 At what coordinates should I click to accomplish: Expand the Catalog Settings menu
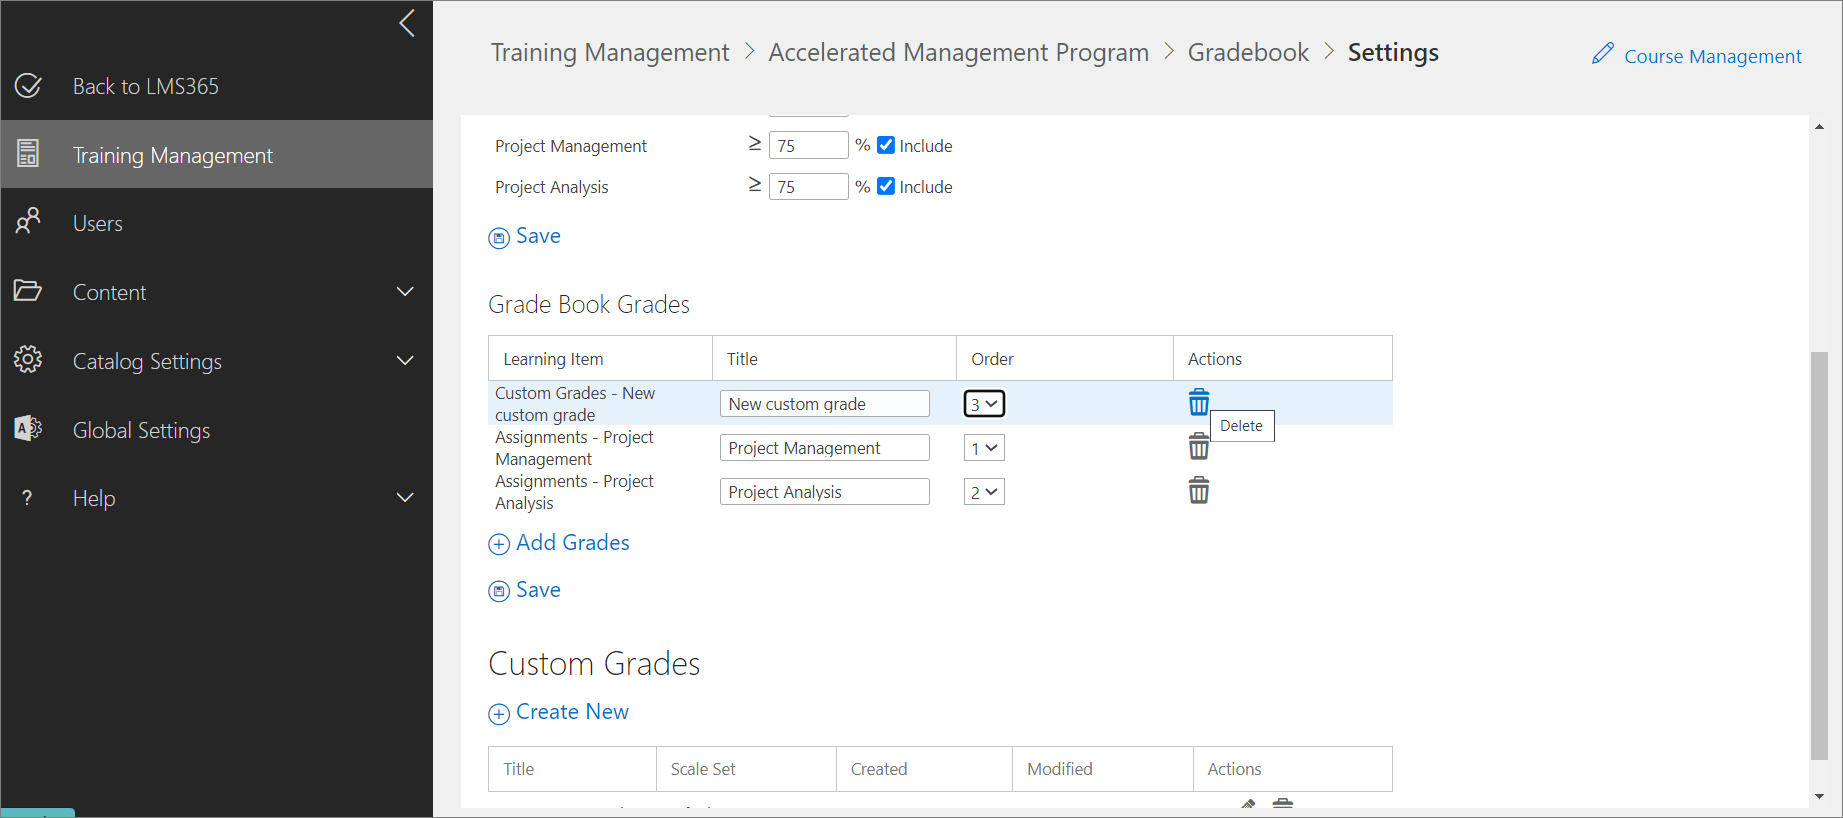(404, 361)
